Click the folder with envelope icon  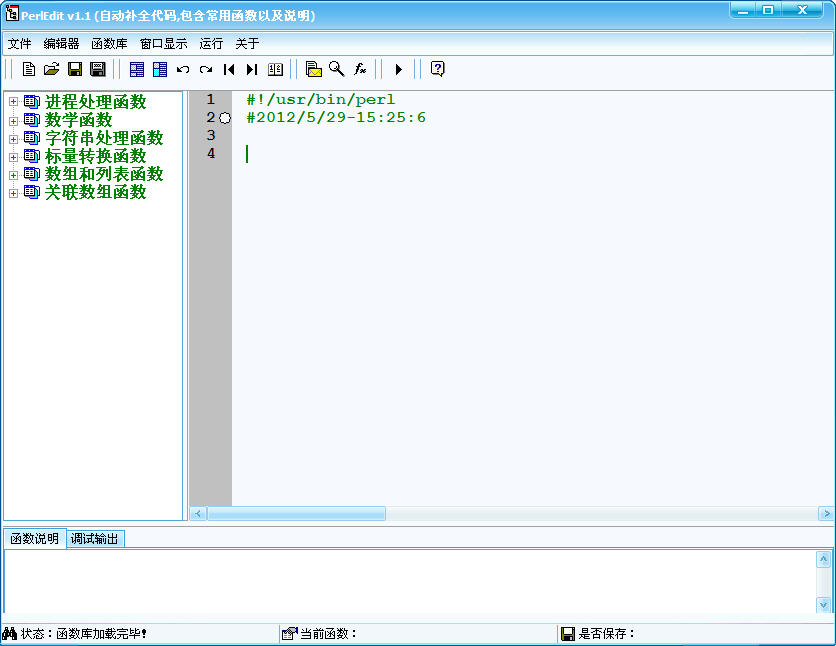[314, 69]
